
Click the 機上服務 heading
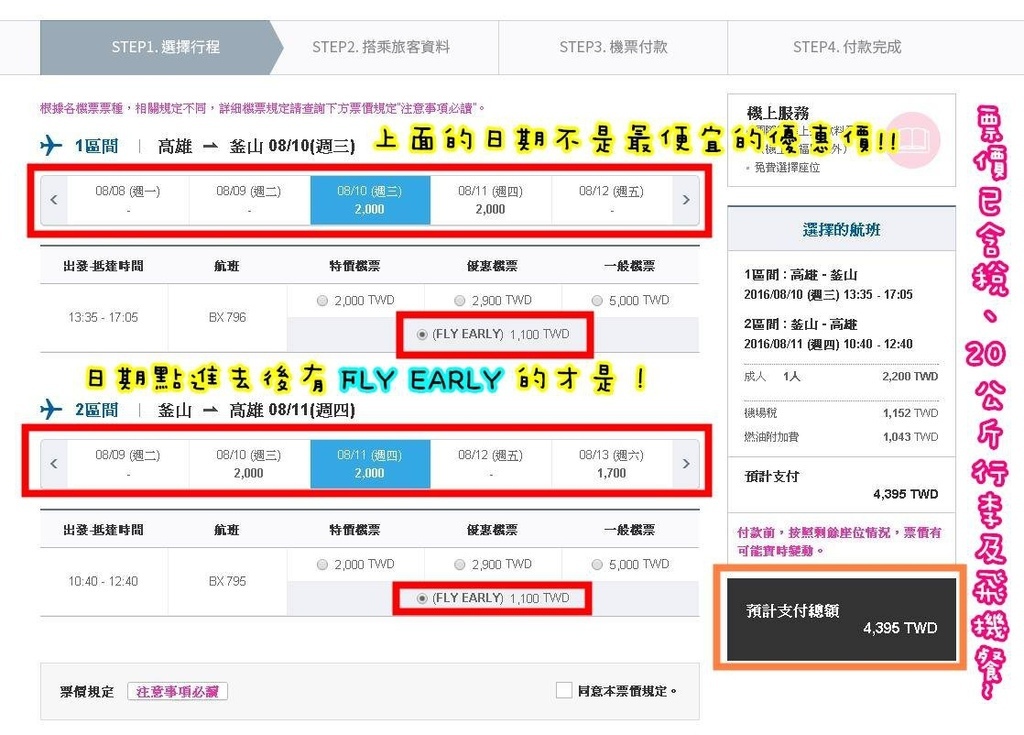pyautogui.click(x=778, y=113)
